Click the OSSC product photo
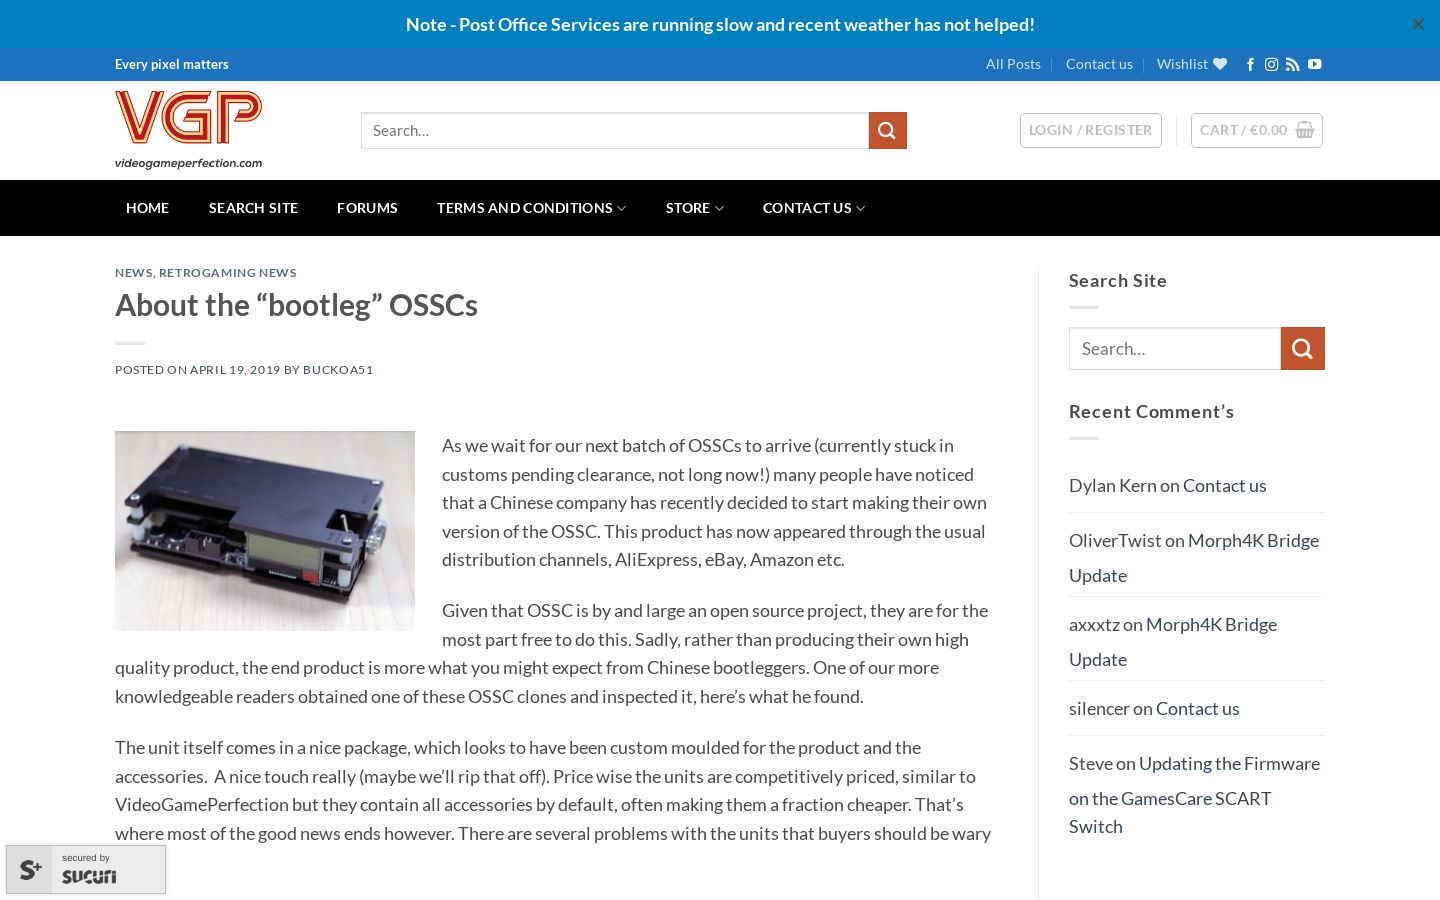 point(265,531)
